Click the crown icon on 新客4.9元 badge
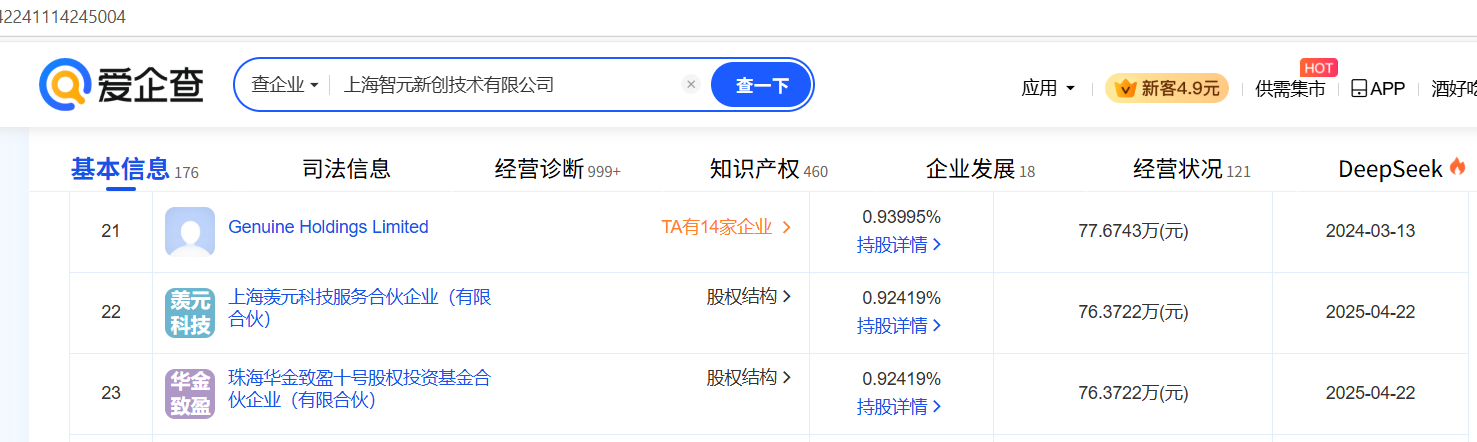This screenshot has height=442, width=1477. coord(1126,88)
